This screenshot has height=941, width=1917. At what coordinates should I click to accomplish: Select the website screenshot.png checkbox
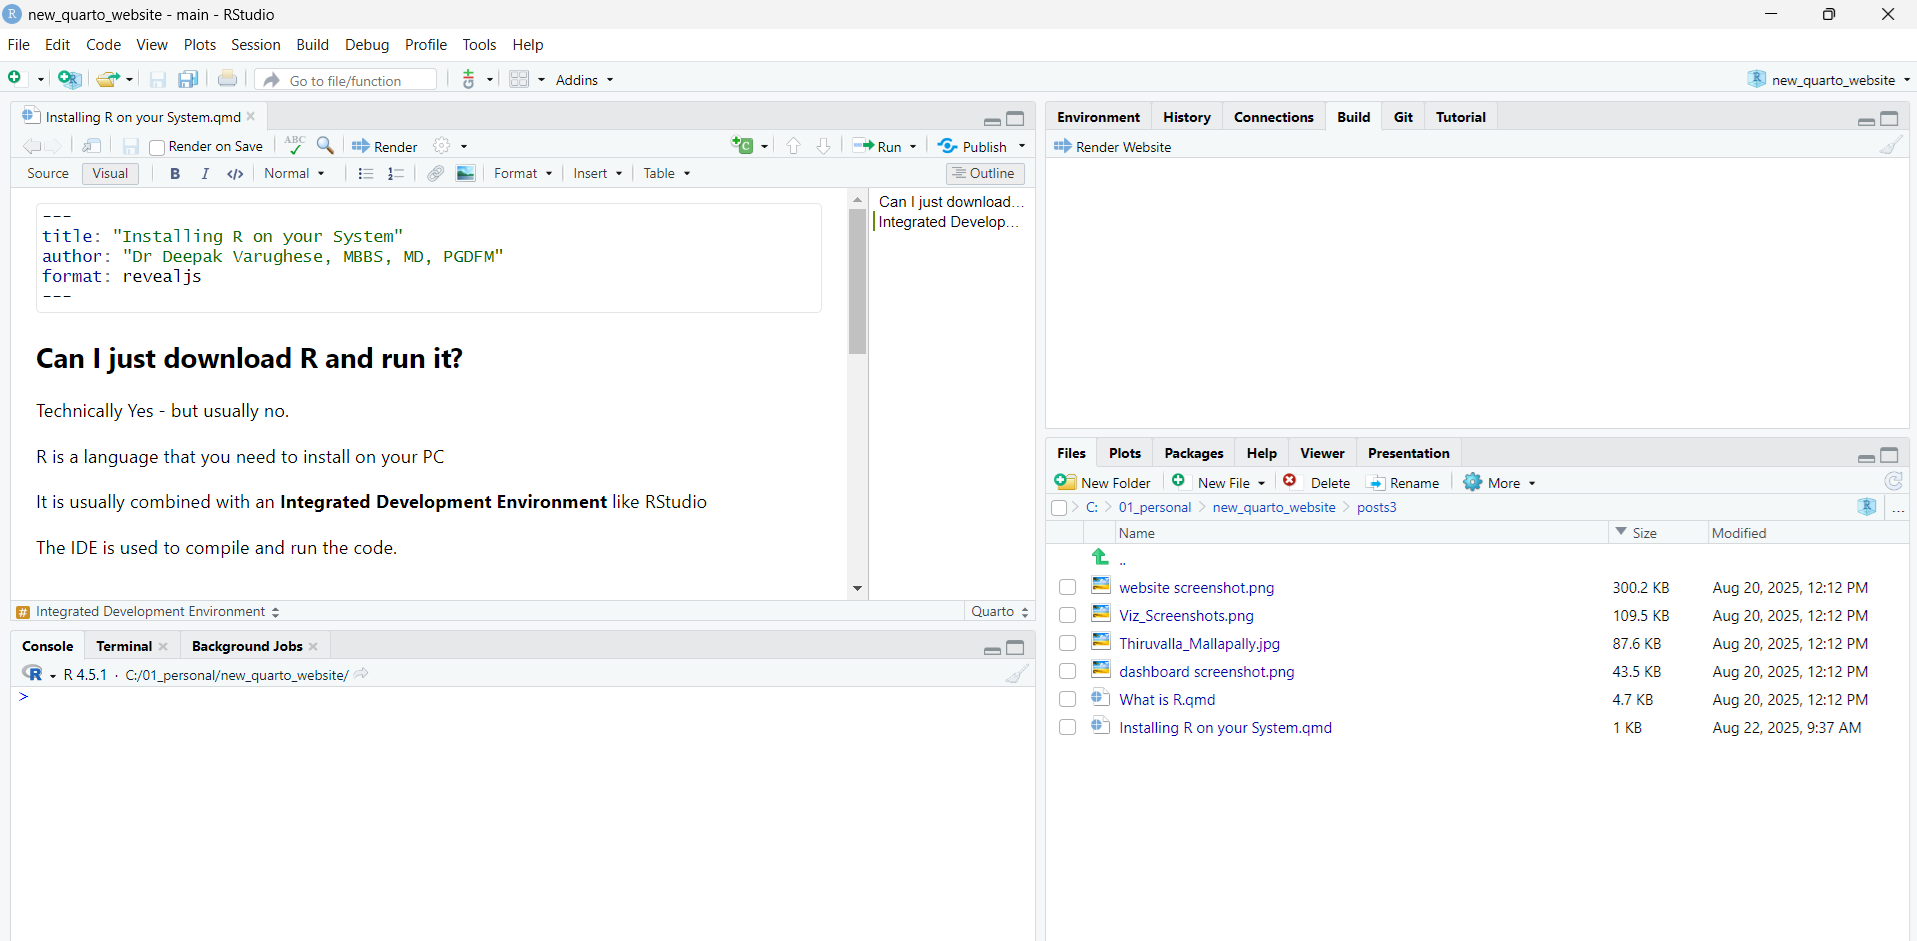(1068, 588)
